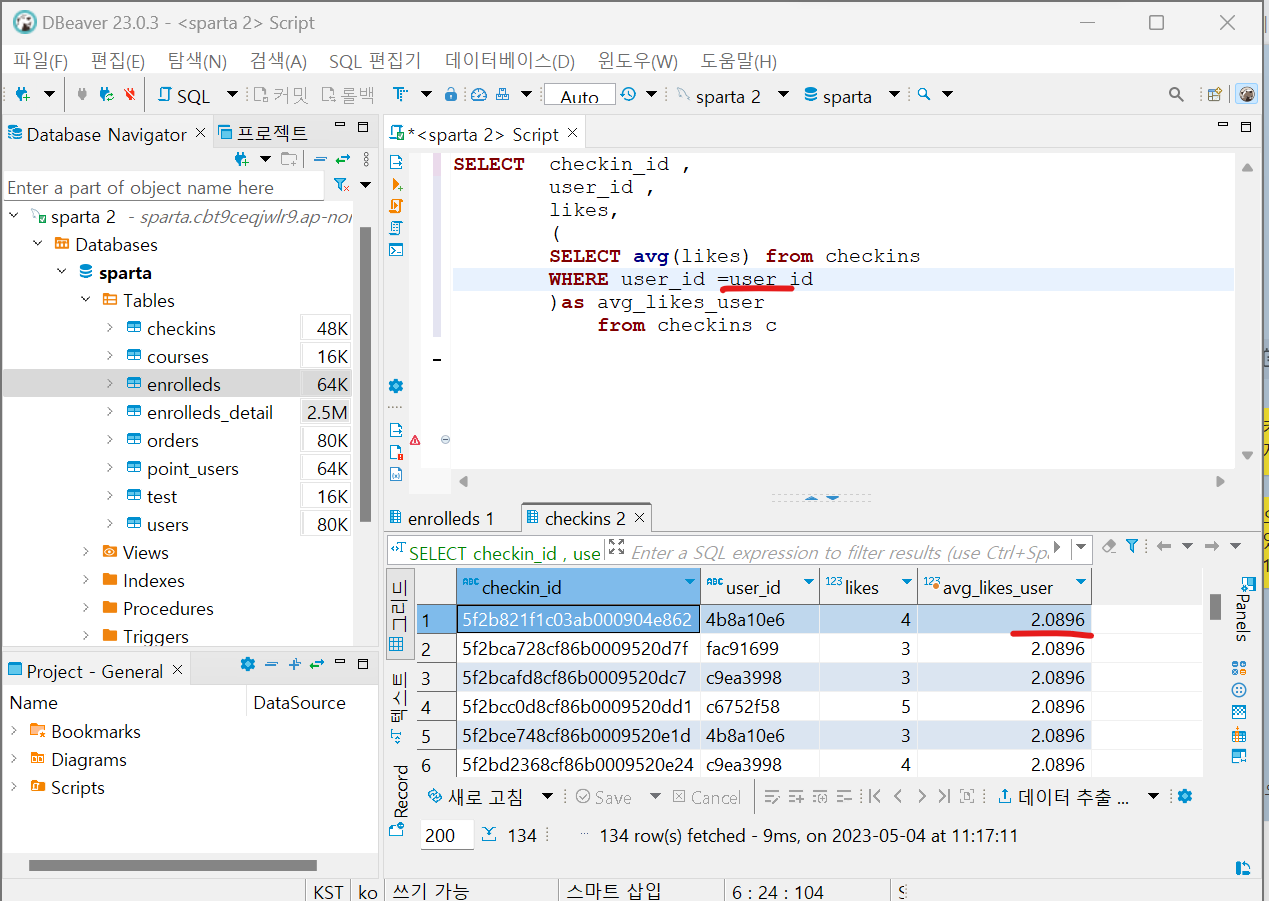Click the new database connection plug icon
This screenshot has width=1269, height=901.
22,95
